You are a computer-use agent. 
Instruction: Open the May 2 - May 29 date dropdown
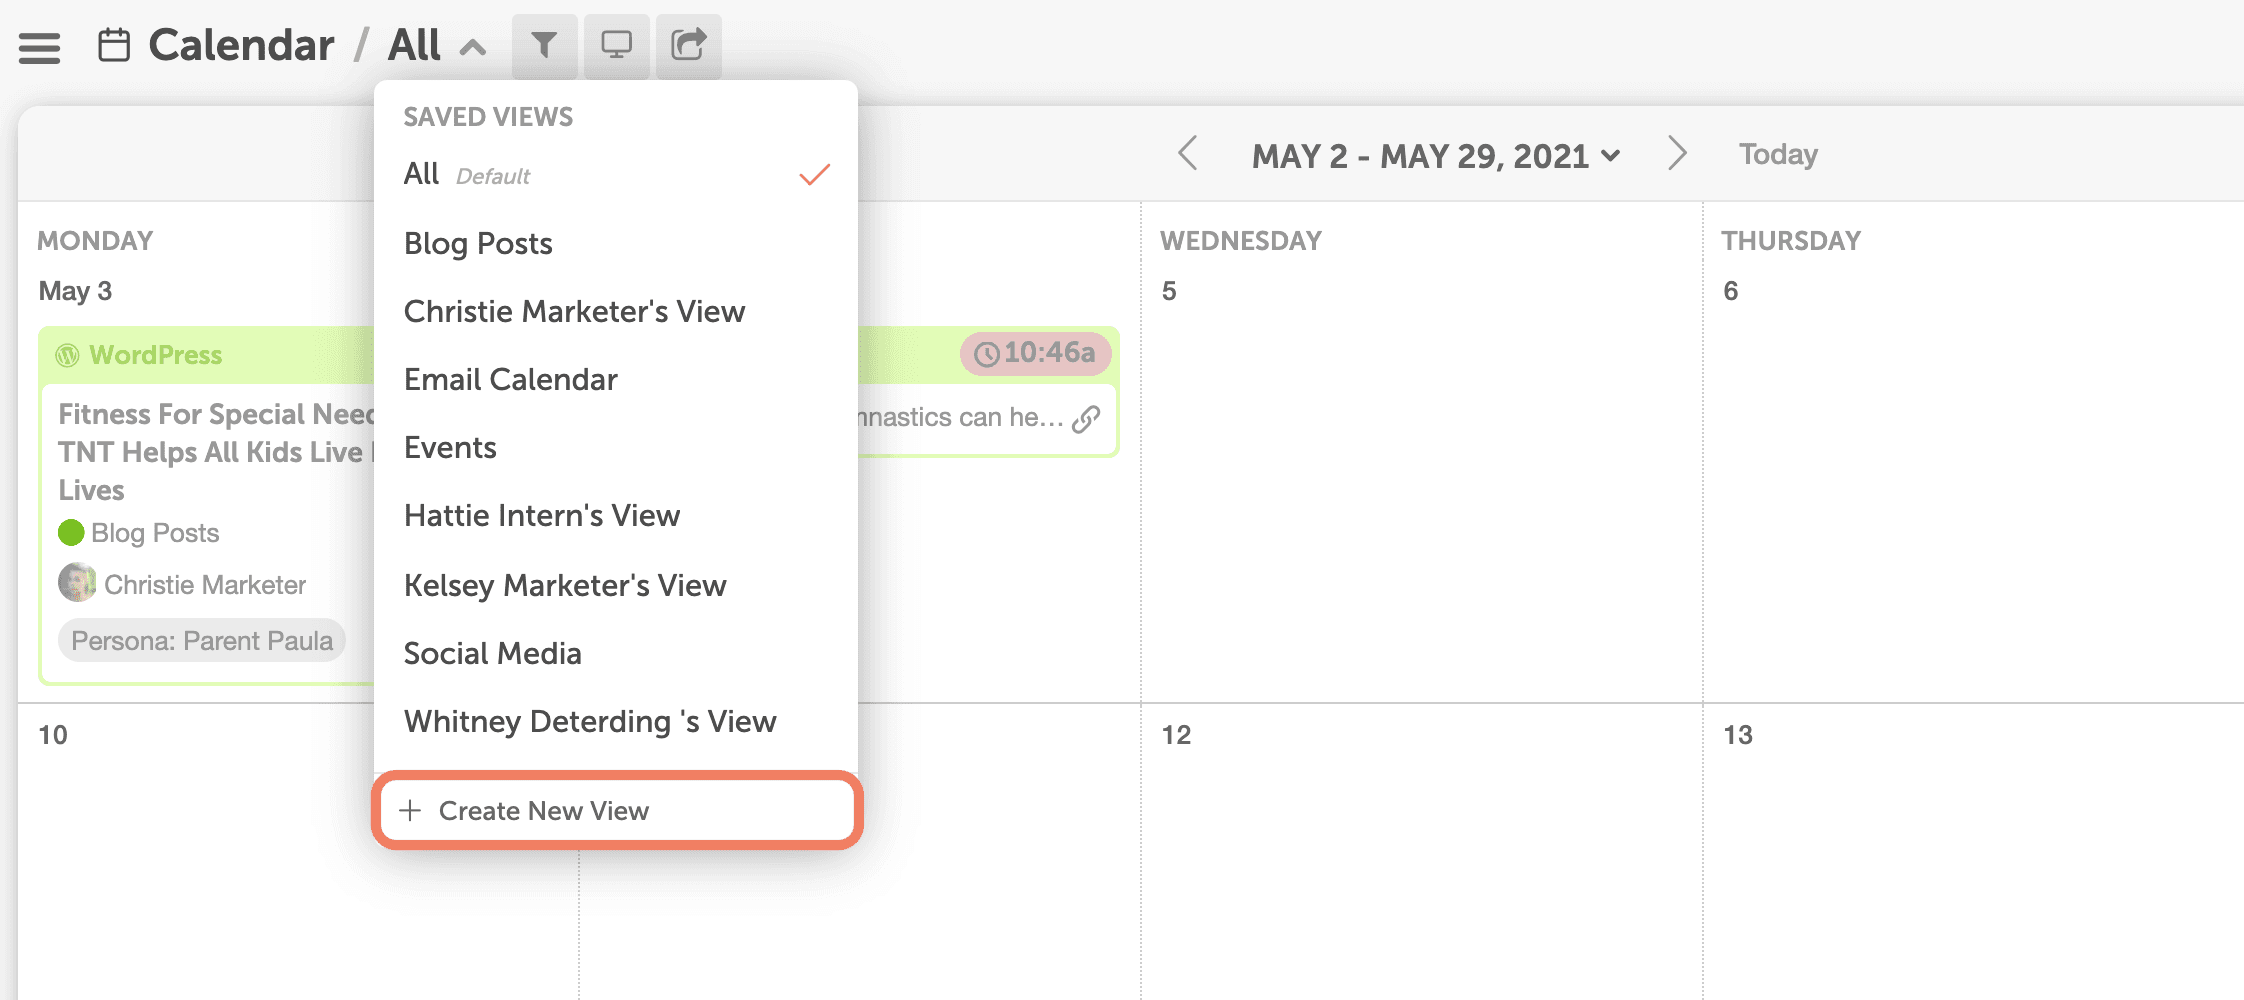tap(1435, 156)
